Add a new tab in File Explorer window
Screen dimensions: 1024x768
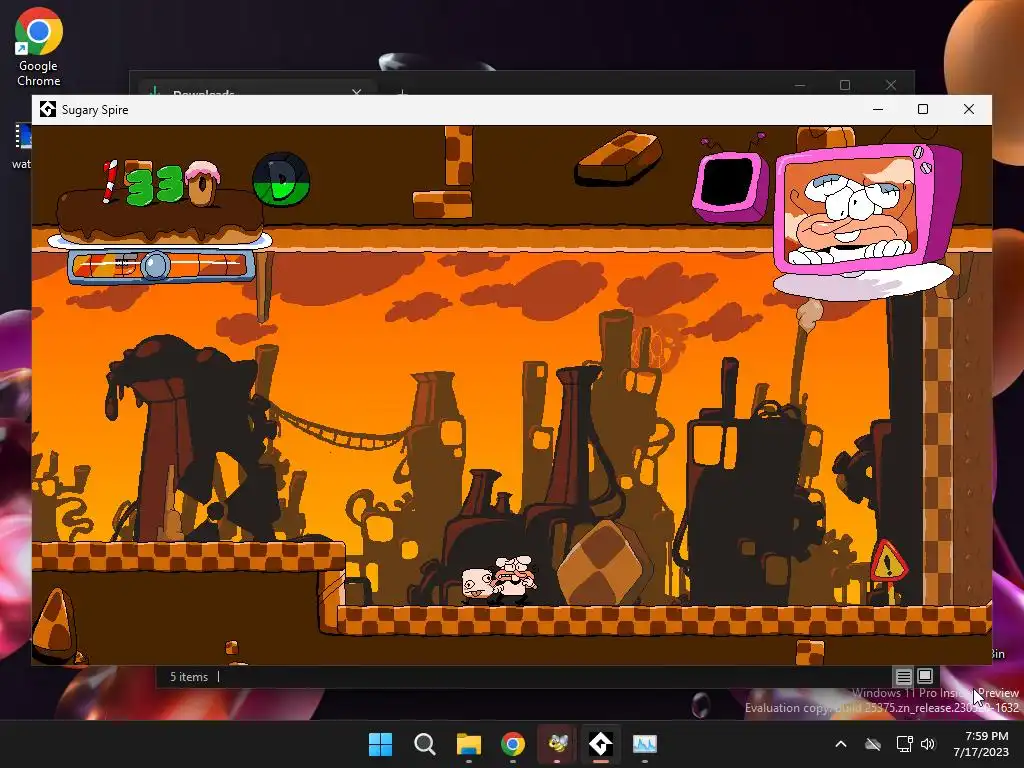pos(402,92)
